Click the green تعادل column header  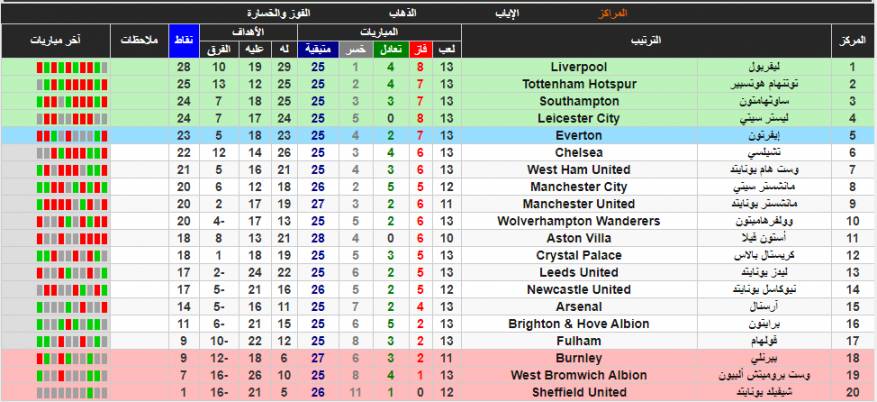pyautogui.click(x=389, y=49)
